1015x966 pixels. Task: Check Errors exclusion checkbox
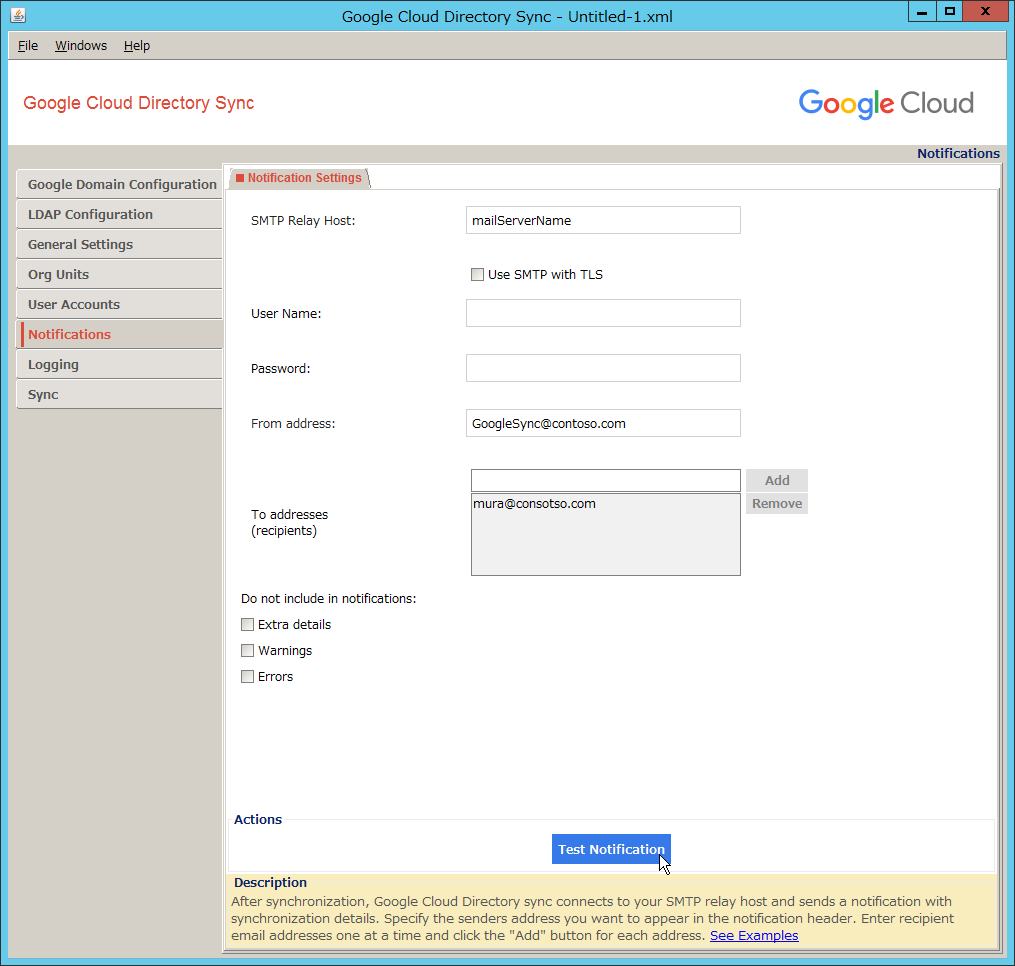point(247,677)
